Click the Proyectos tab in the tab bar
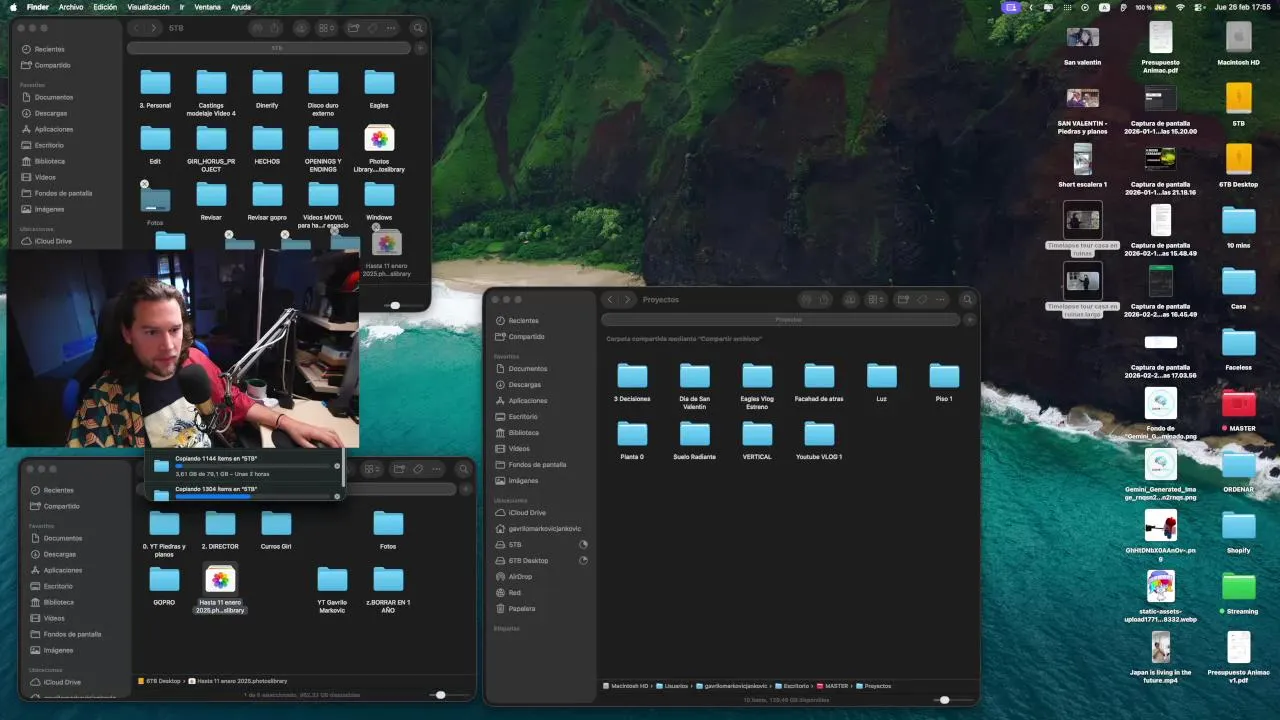Image resolution: width=1280 pixels, height=720 pixels. pos(781,320)
